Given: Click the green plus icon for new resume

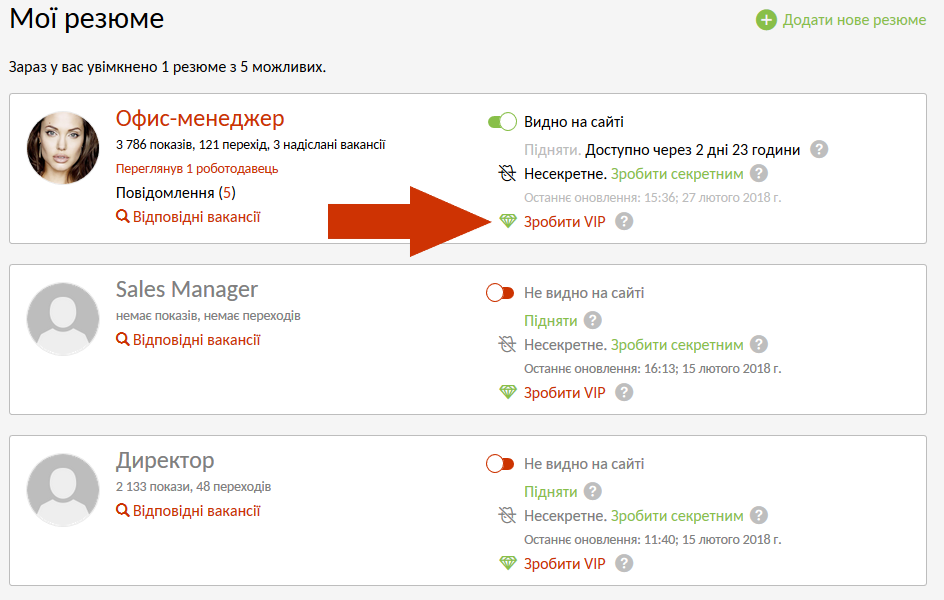Looking at the screenshot, I should 766,20.
